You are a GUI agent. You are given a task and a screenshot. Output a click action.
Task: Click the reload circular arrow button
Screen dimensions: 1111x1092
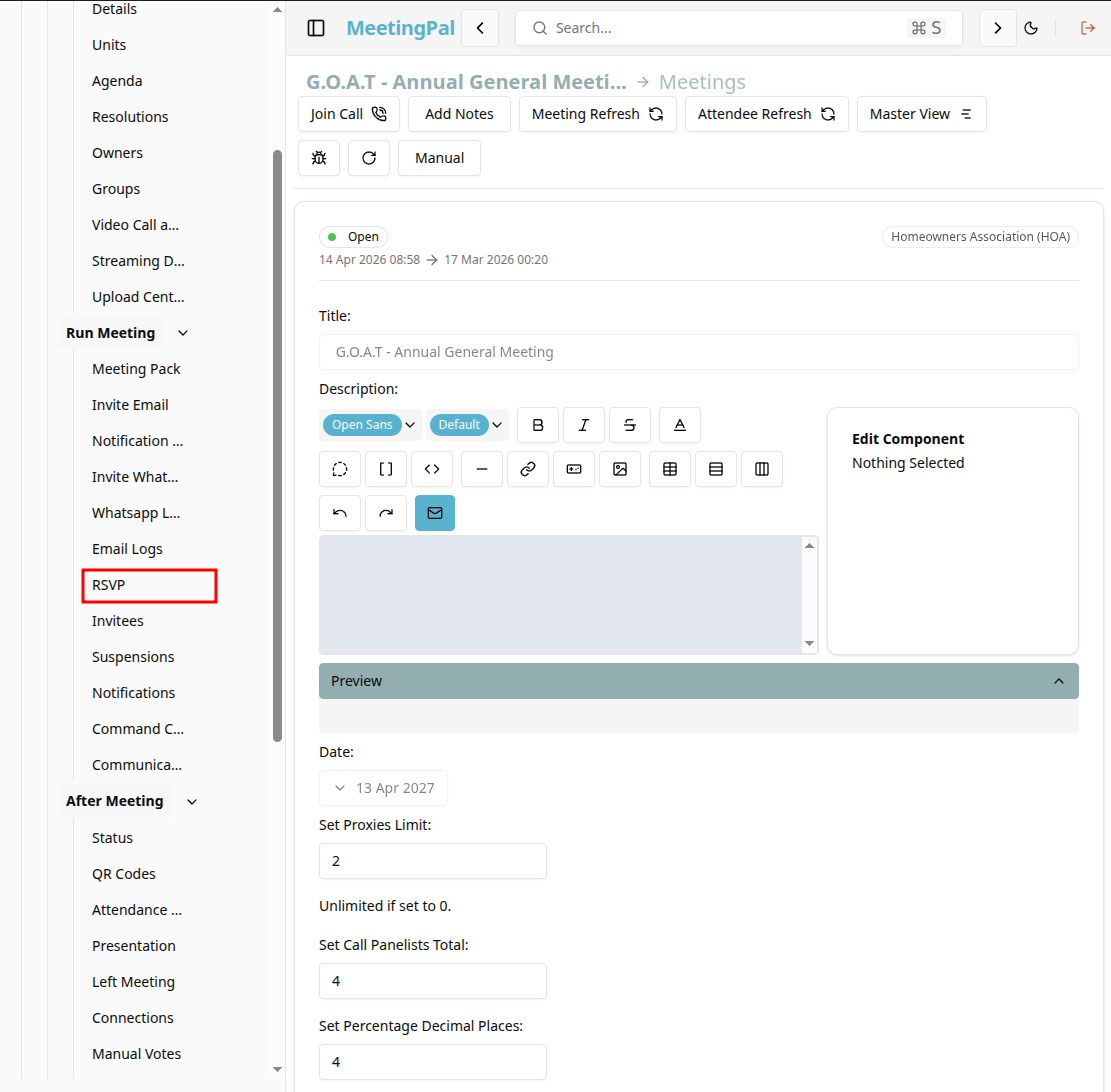pyautogui.click(x=368, y=158)
